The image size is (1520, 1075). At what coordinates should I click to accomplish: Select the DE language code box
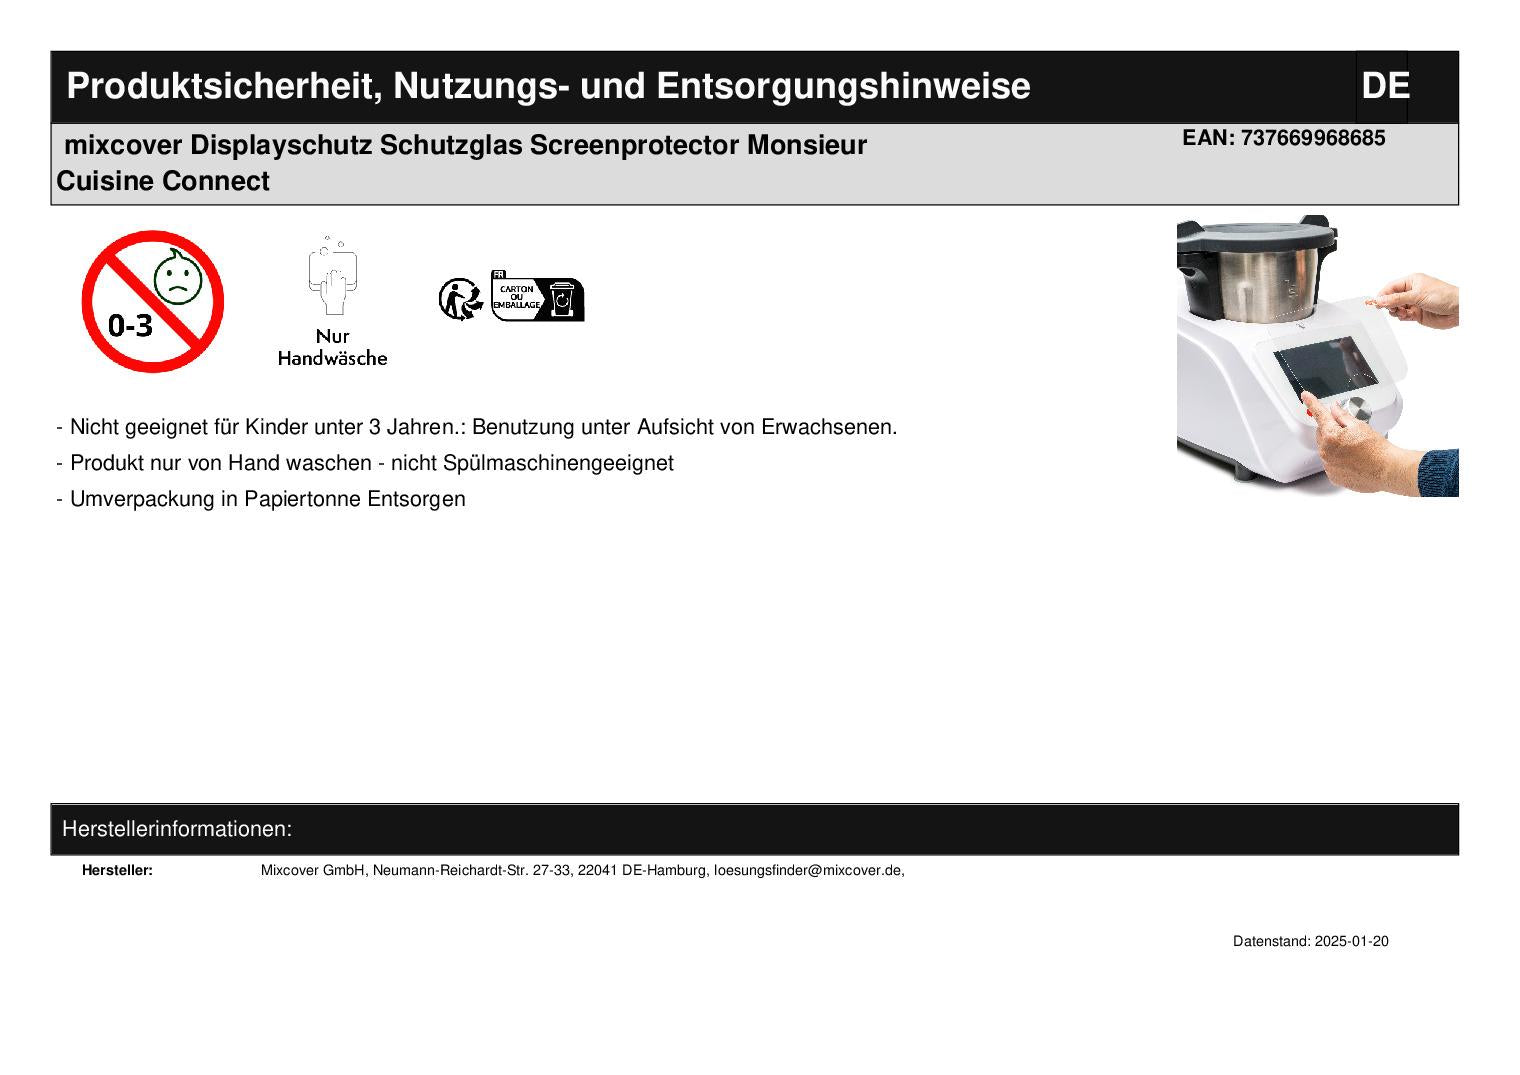click(x=1383, y=86)
